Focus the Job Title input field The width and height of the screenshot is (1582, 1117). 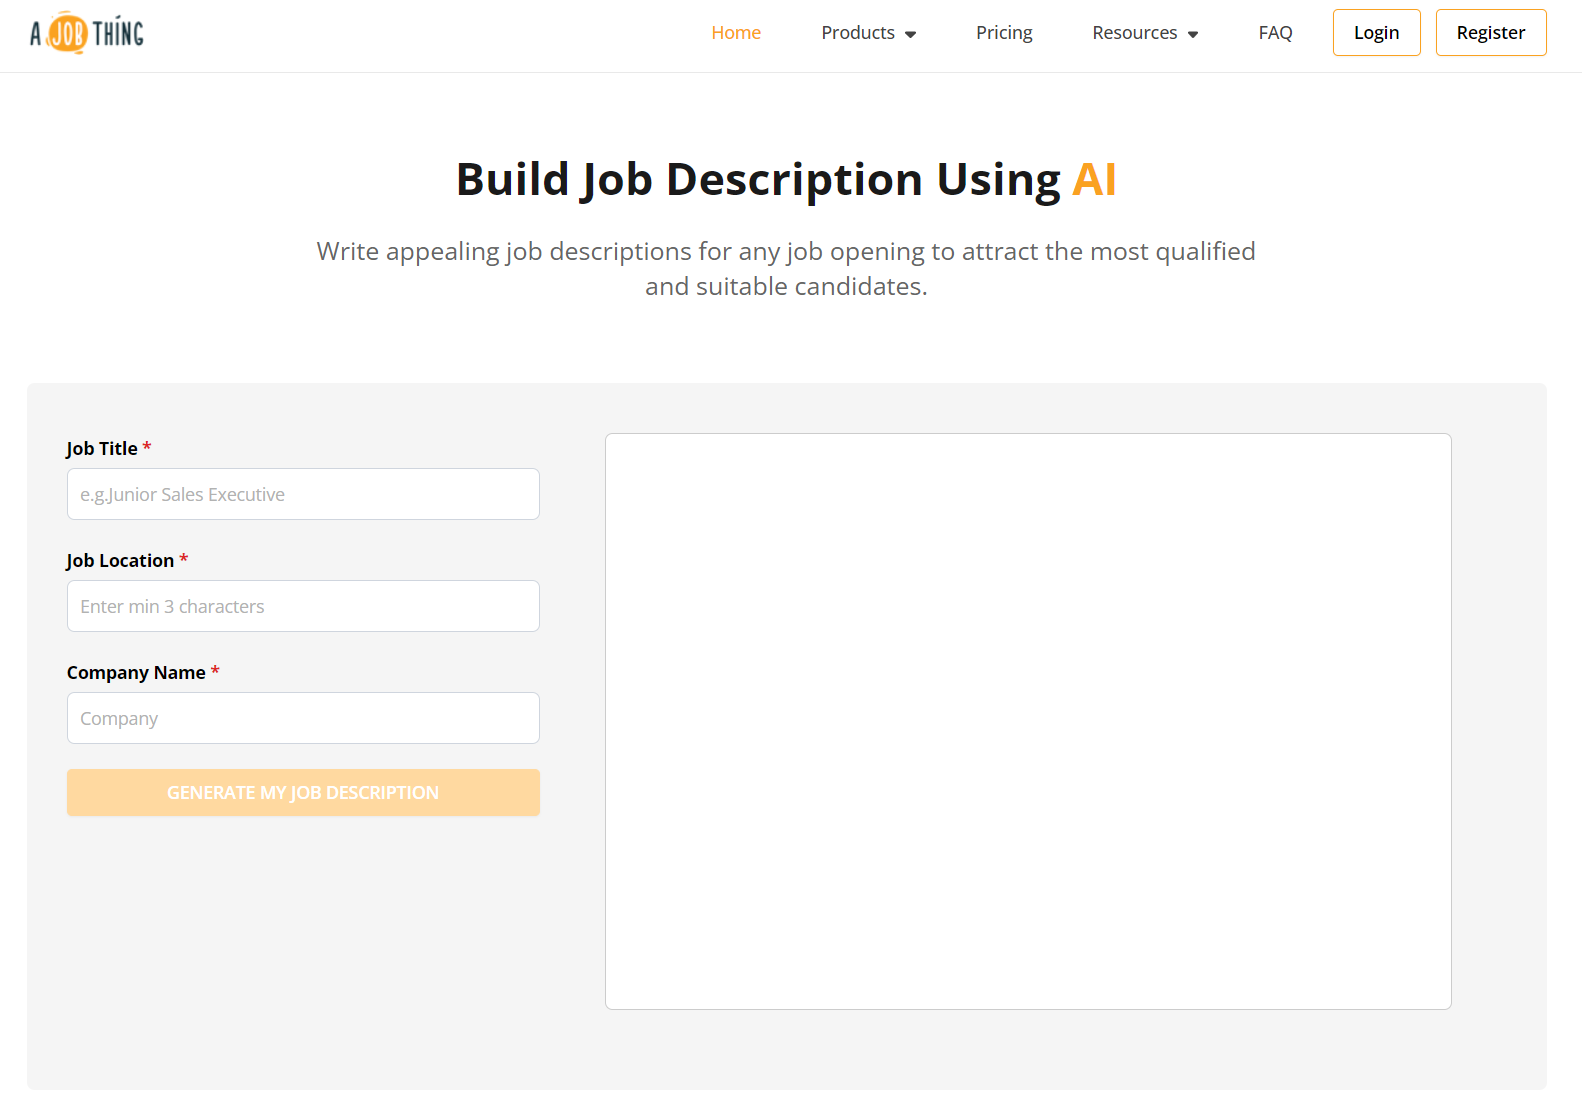coord(303,494)
